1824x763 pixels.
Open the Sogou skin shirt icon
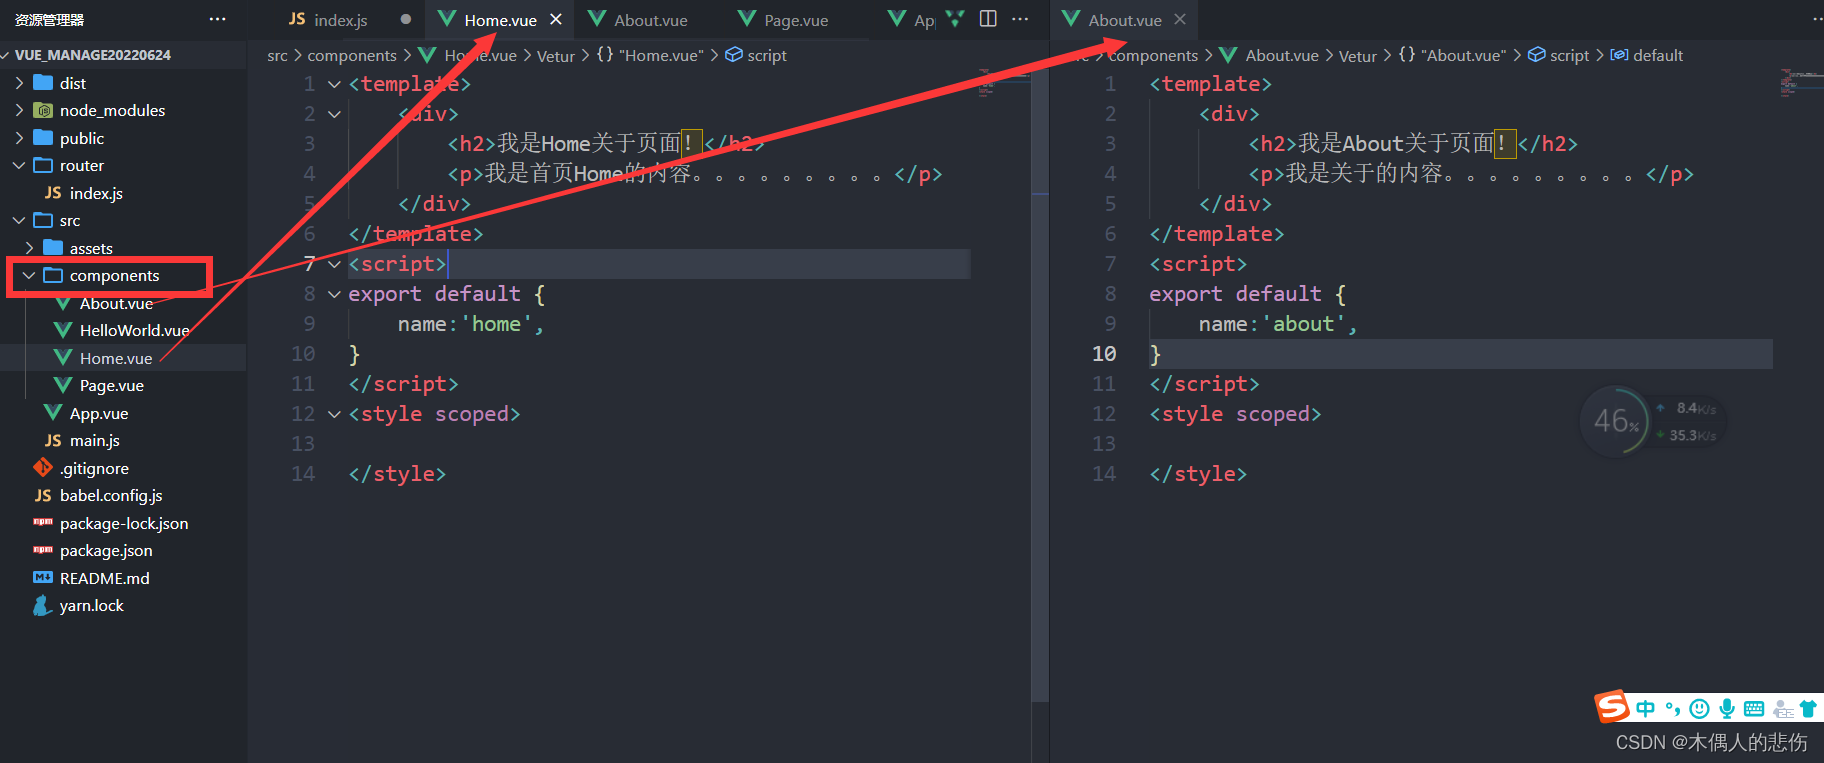(1808, 709)
